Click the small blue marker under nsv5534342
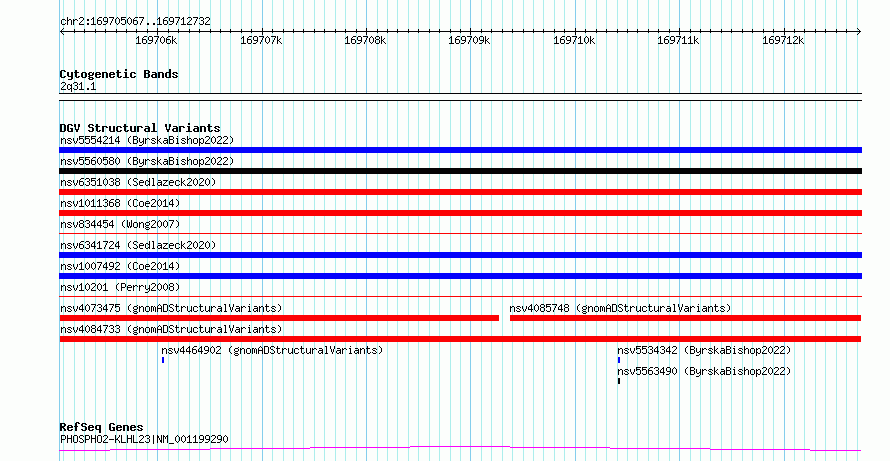Image resolution: width=890 pixels, height=461 pixels. (619, 360)
